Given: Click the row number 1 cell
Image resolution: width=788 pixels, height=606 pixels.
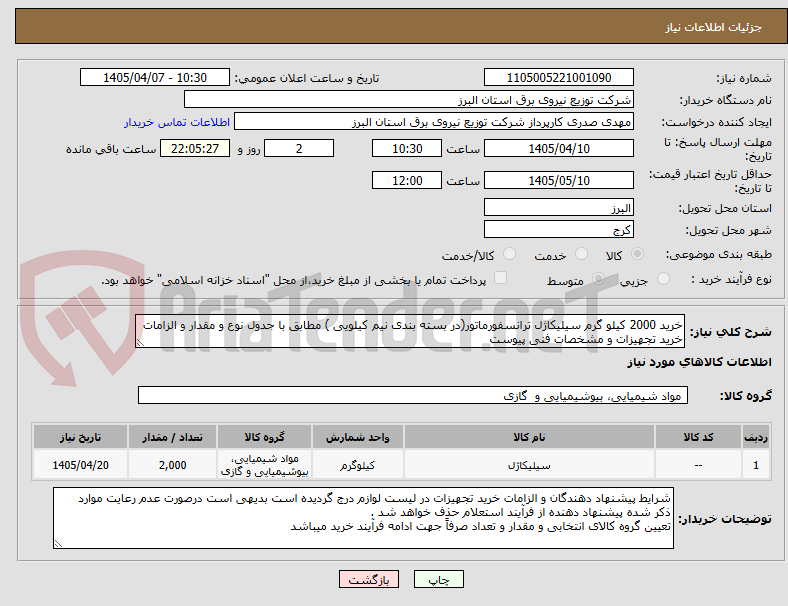Looking at the screenshot, I should [x=756, y=465].
